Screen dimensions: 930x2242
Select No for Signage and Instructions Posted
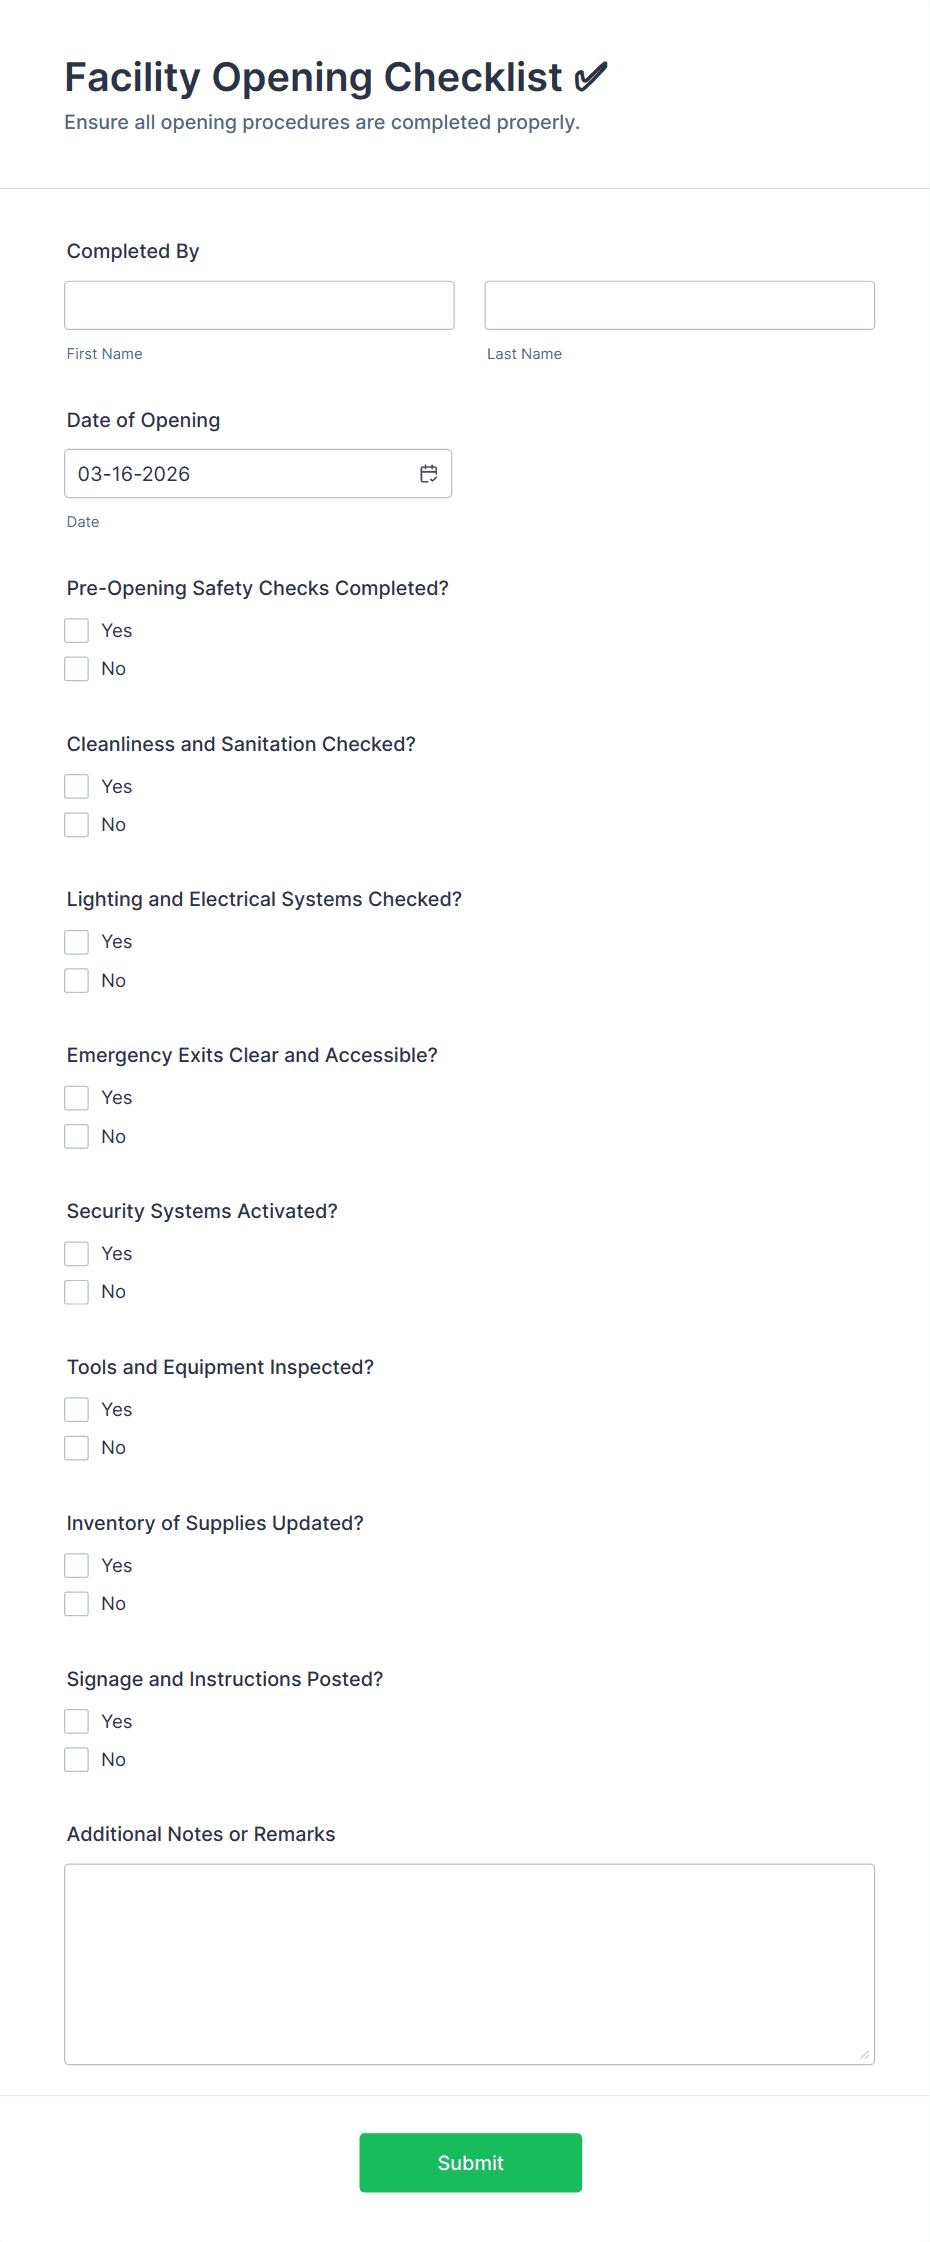[x=77, y=1760]
